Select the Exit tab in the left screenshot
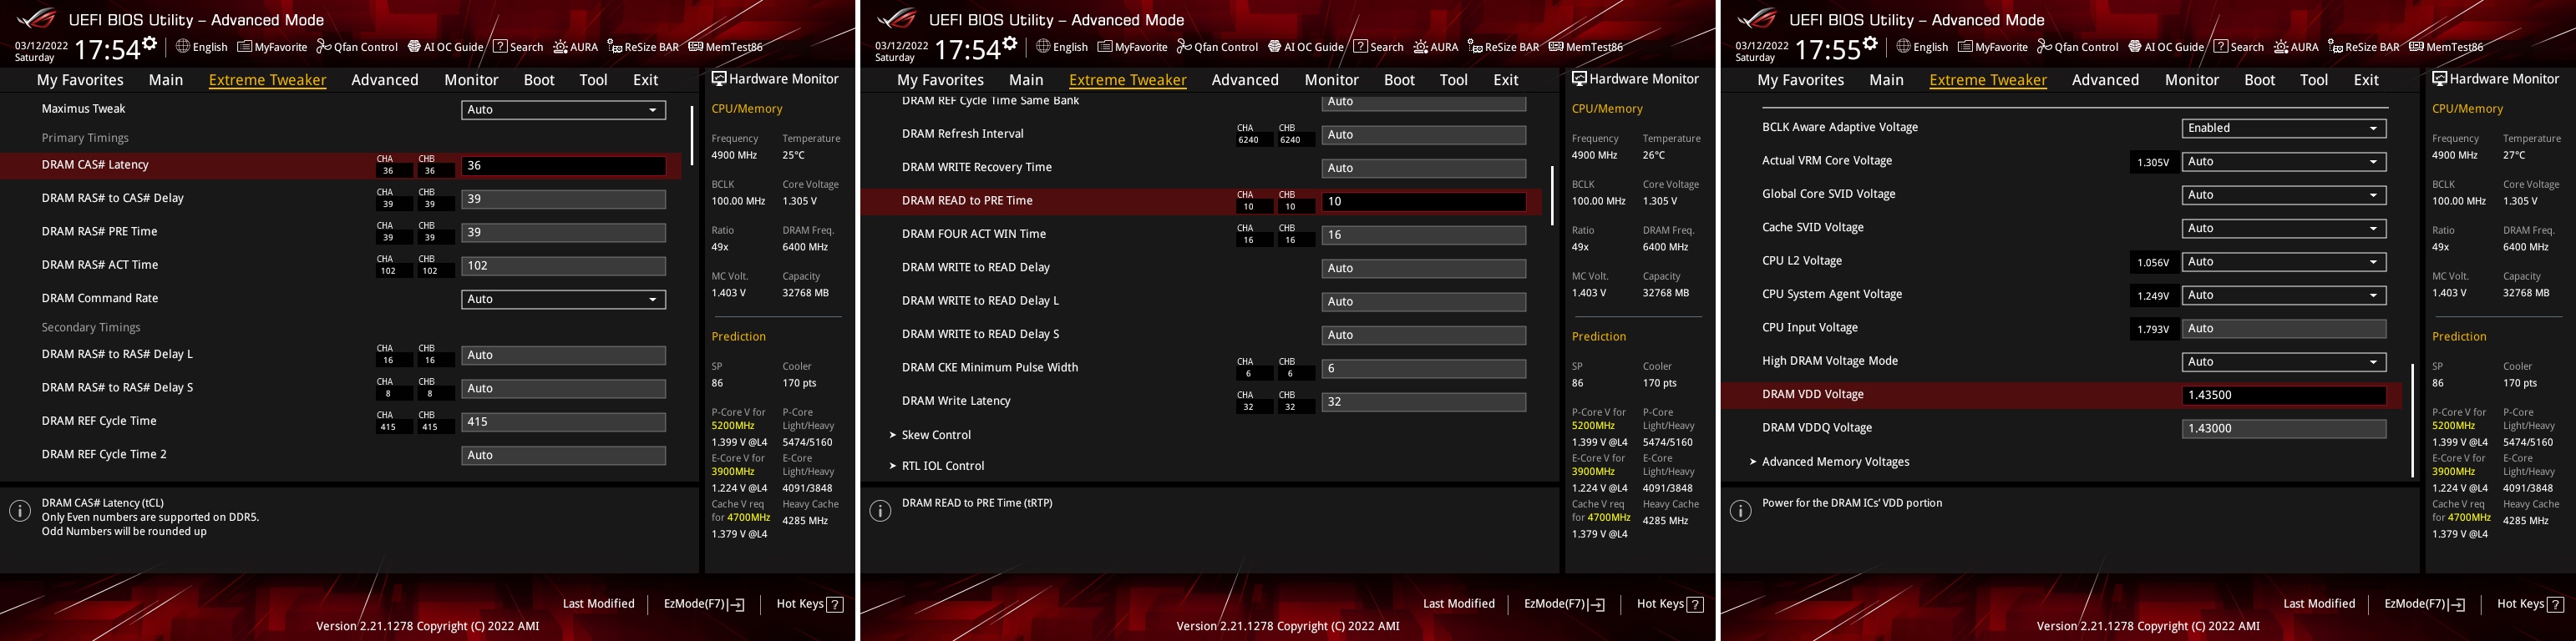The height and width of the screenshot is (641, 2576). [x=645, y=80]
